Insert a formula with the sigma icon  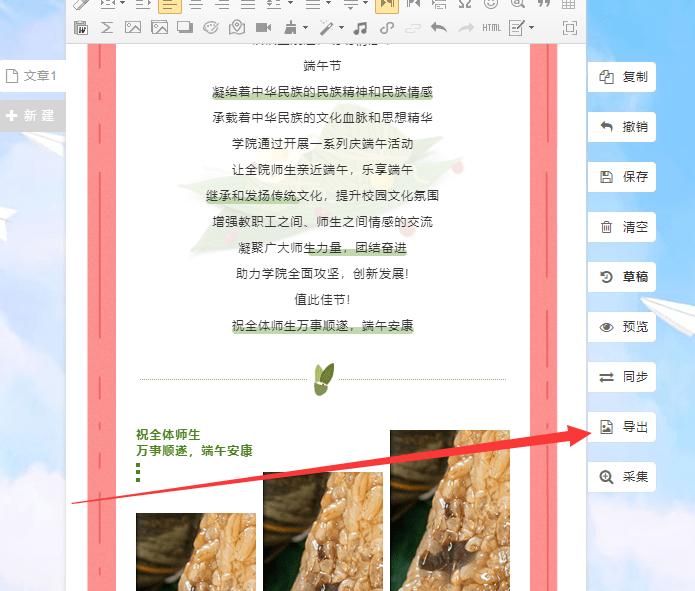point(106,28)
